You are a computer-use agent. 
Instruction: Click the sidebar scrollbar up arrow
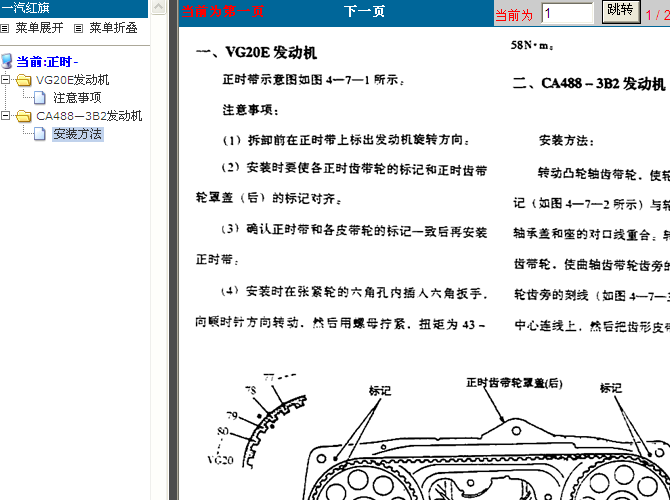click(x=159, y=7)
